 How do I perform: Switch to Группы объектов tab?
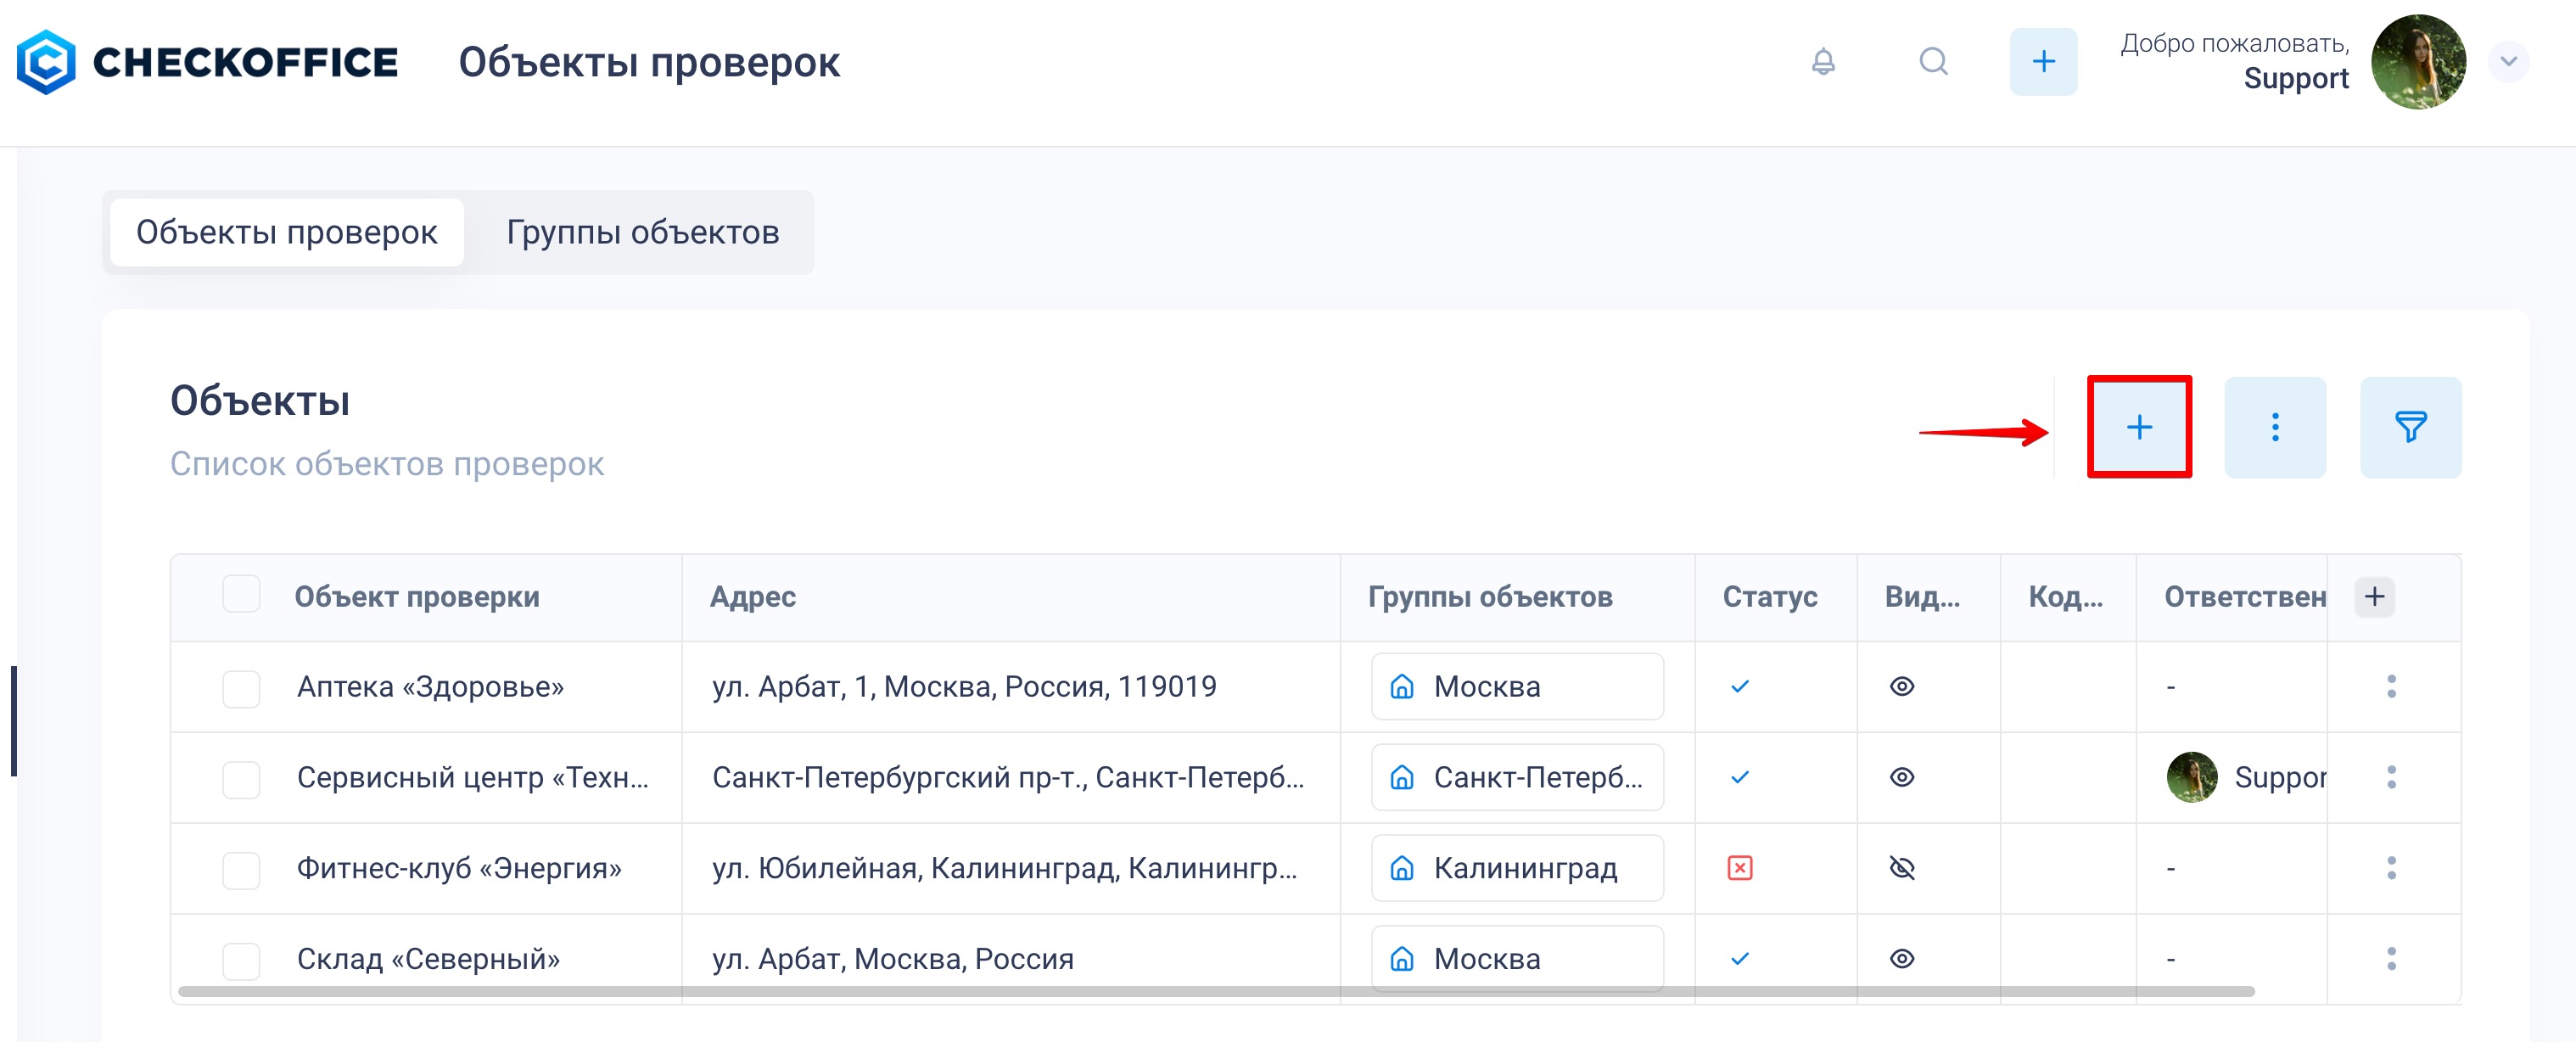point(642,232)
